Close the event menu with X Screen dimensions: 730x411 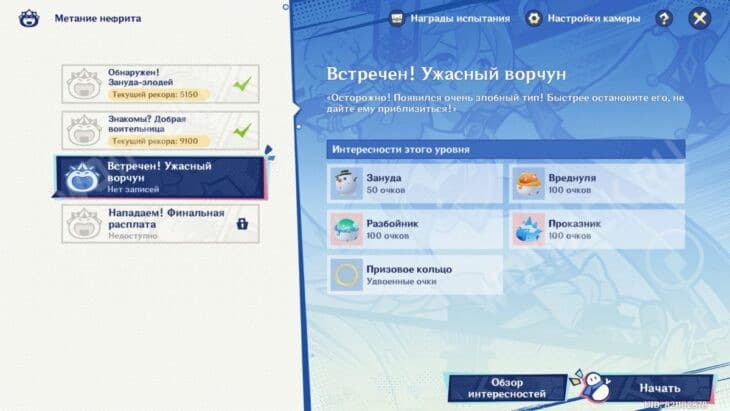pyautogui.click(x=699, y=19)
